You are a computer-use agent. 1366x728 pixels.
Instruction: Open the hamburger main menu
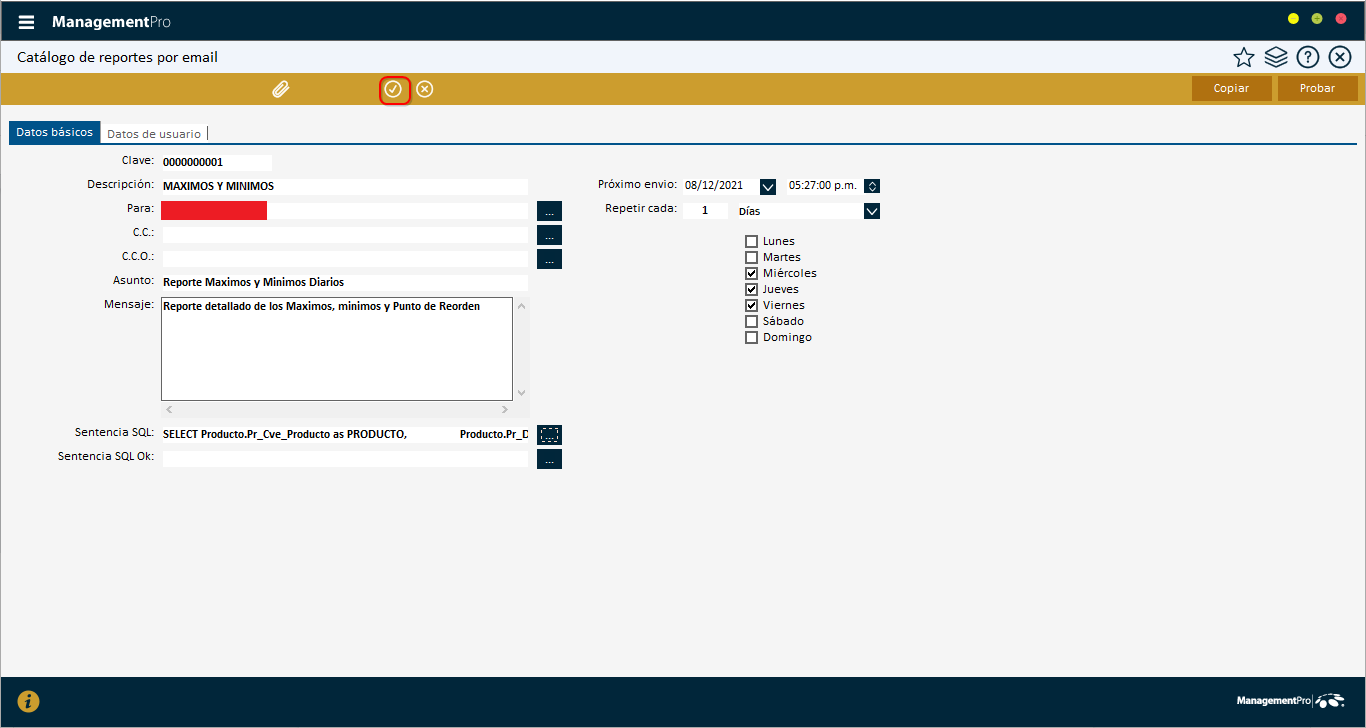tap(26, 22)
